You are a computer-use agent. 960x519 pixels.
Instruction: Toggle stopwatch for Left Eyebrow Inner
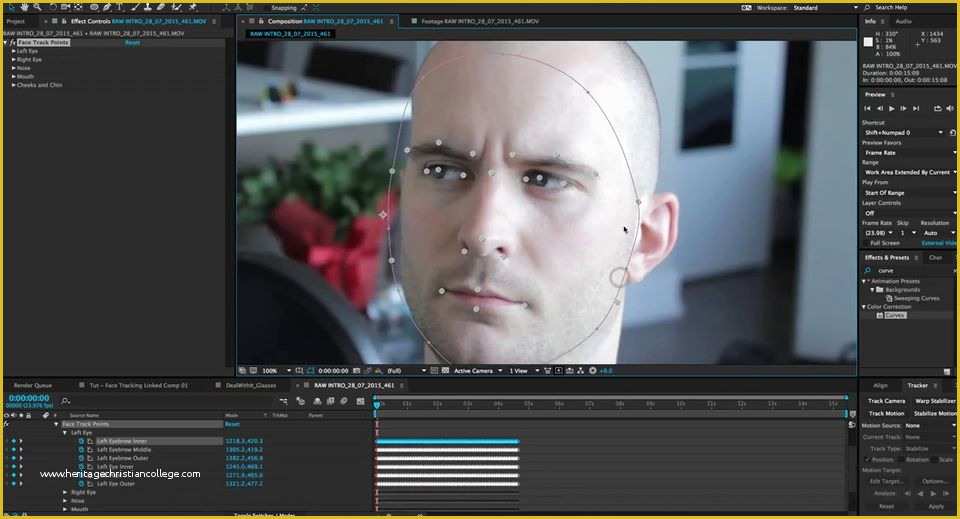pos(81,441)
